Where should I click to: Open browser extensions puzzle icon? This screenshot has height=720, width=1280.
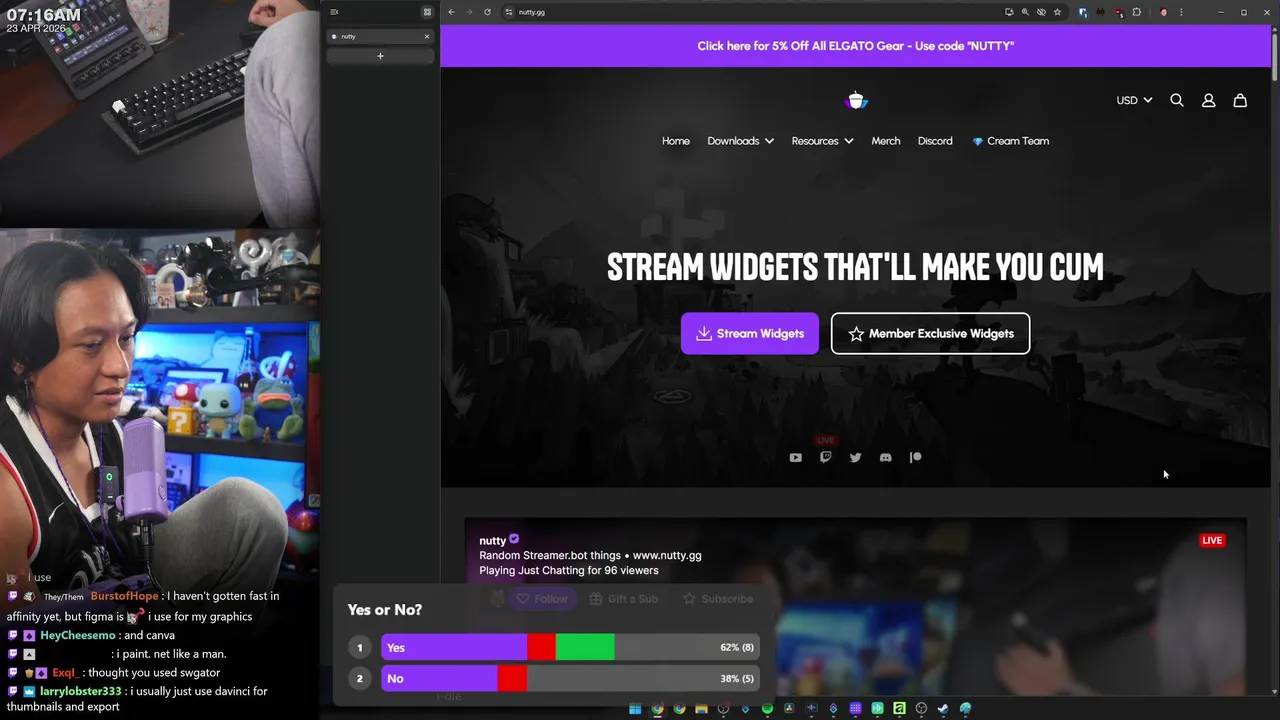pyautogui.click(x=1136, y=12)
